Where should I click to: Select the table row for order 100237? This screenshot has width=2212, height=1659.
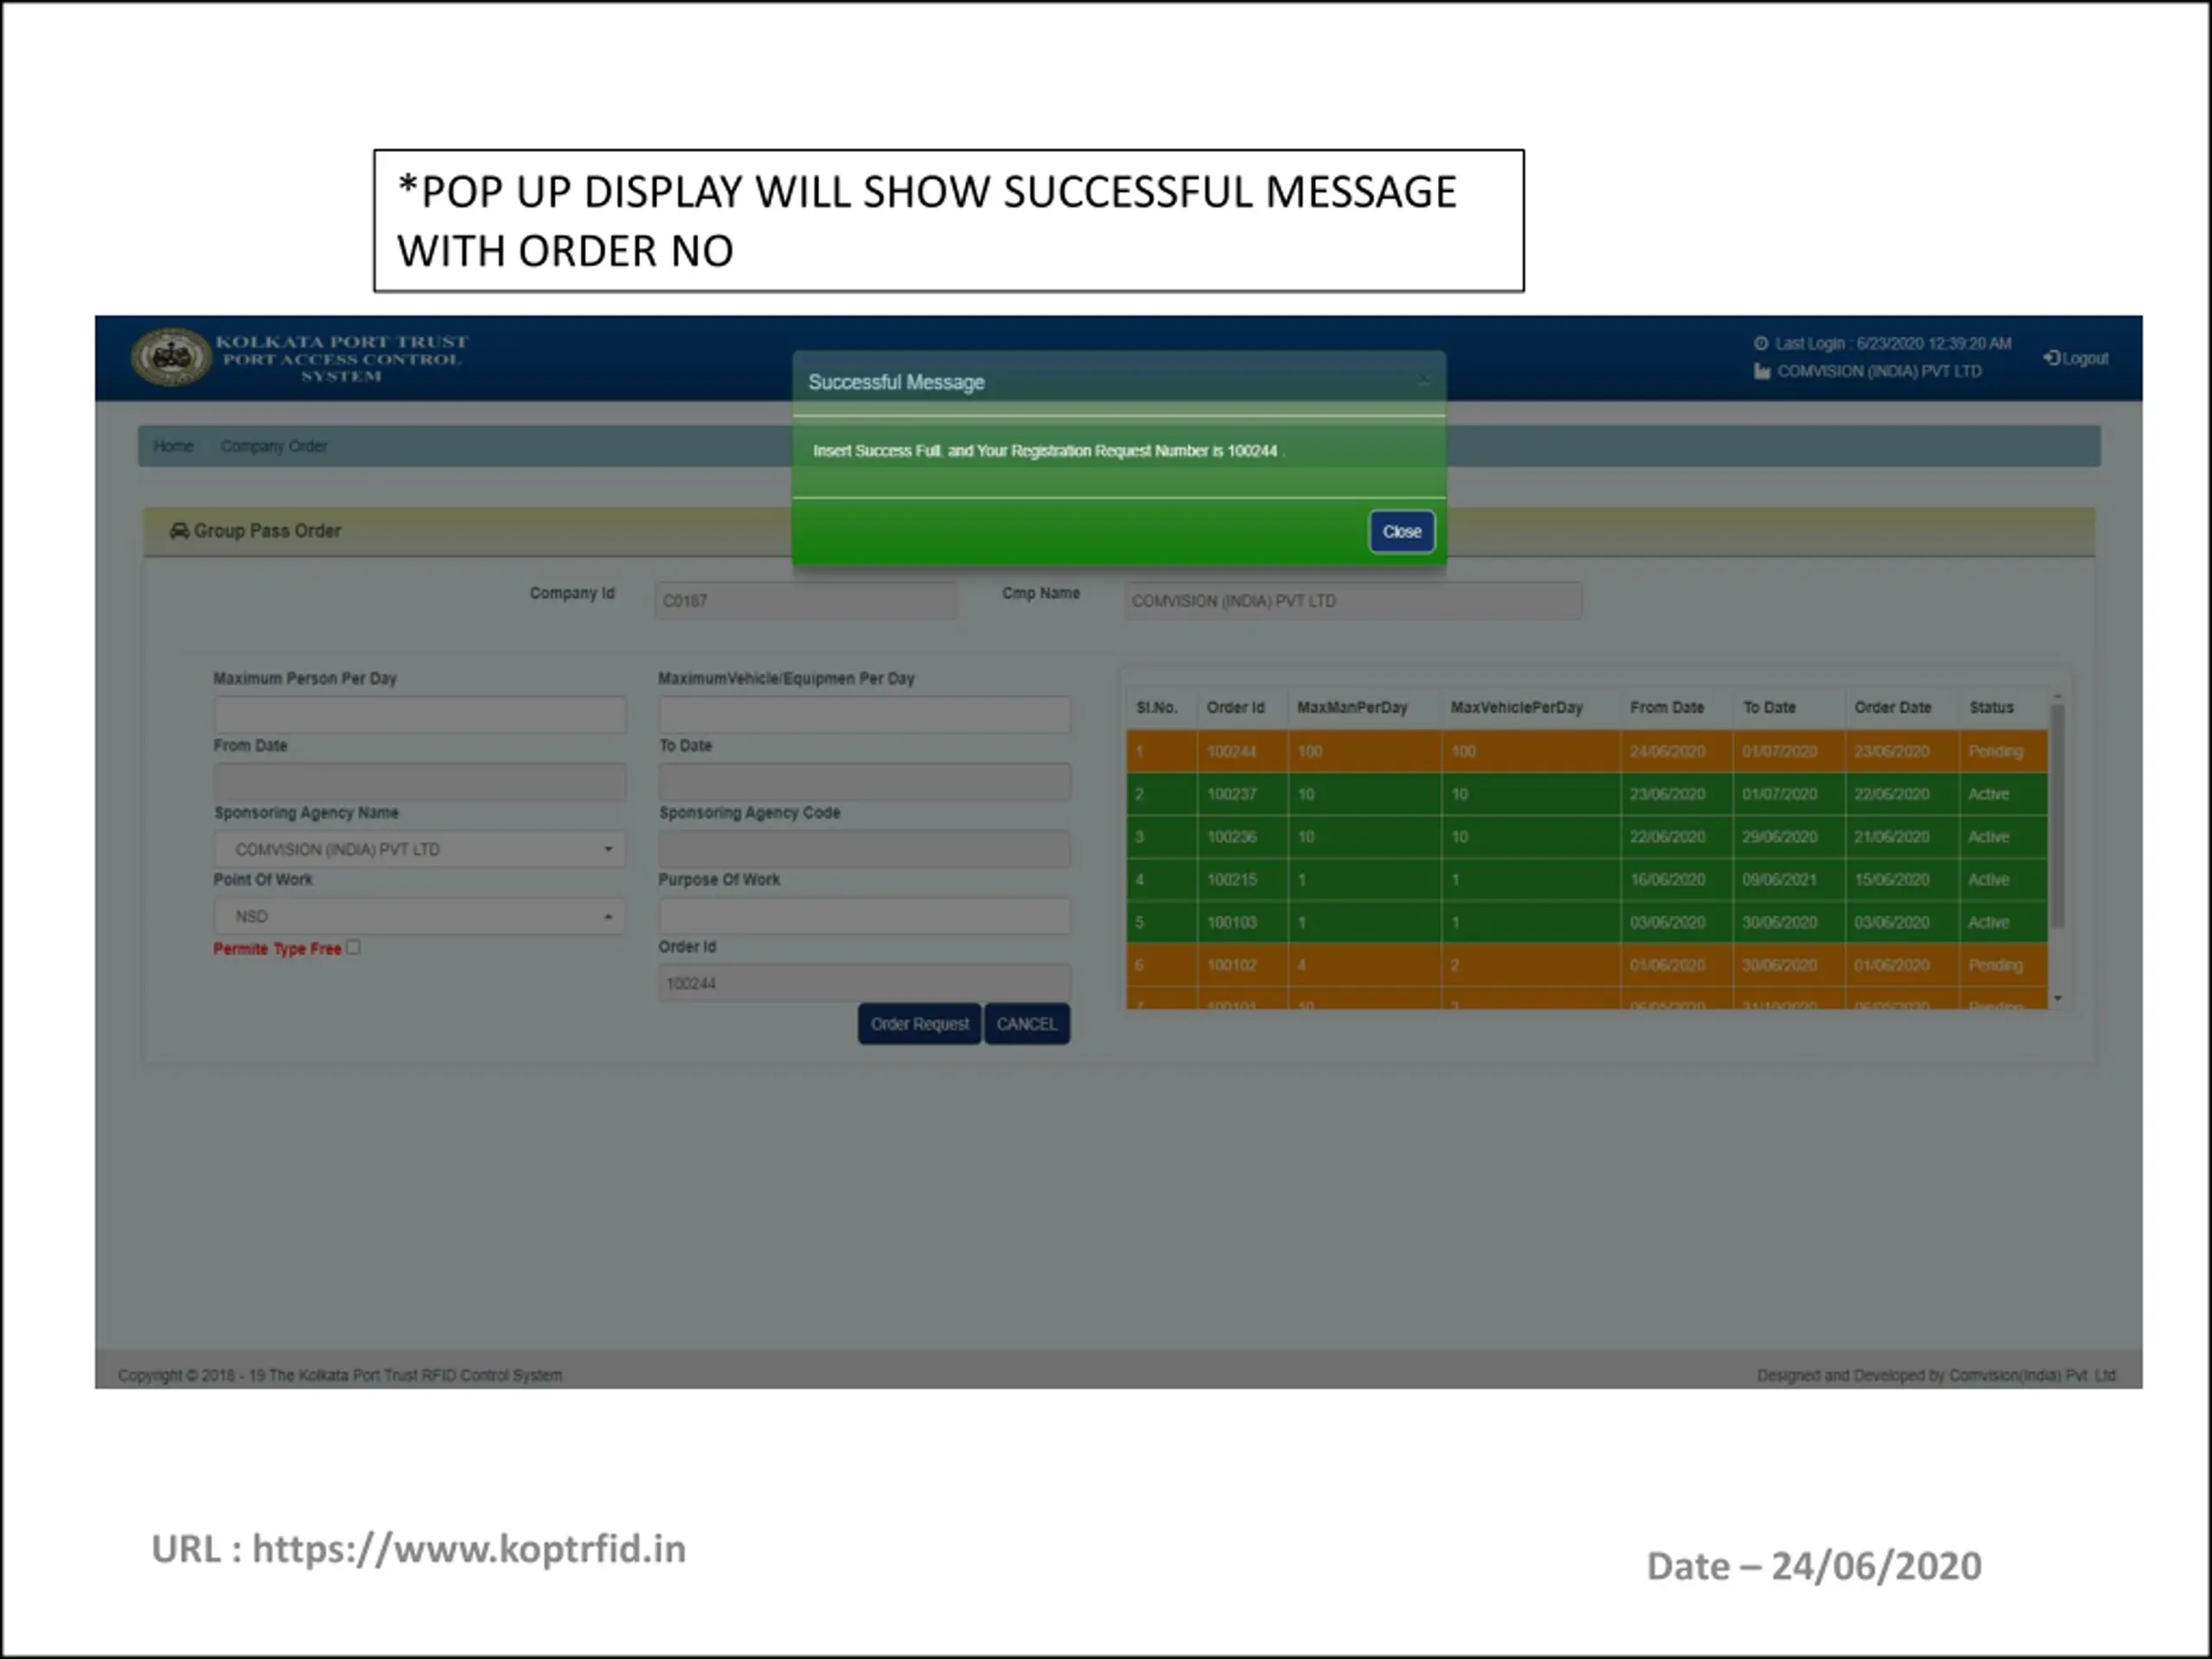click(1587, 794)
